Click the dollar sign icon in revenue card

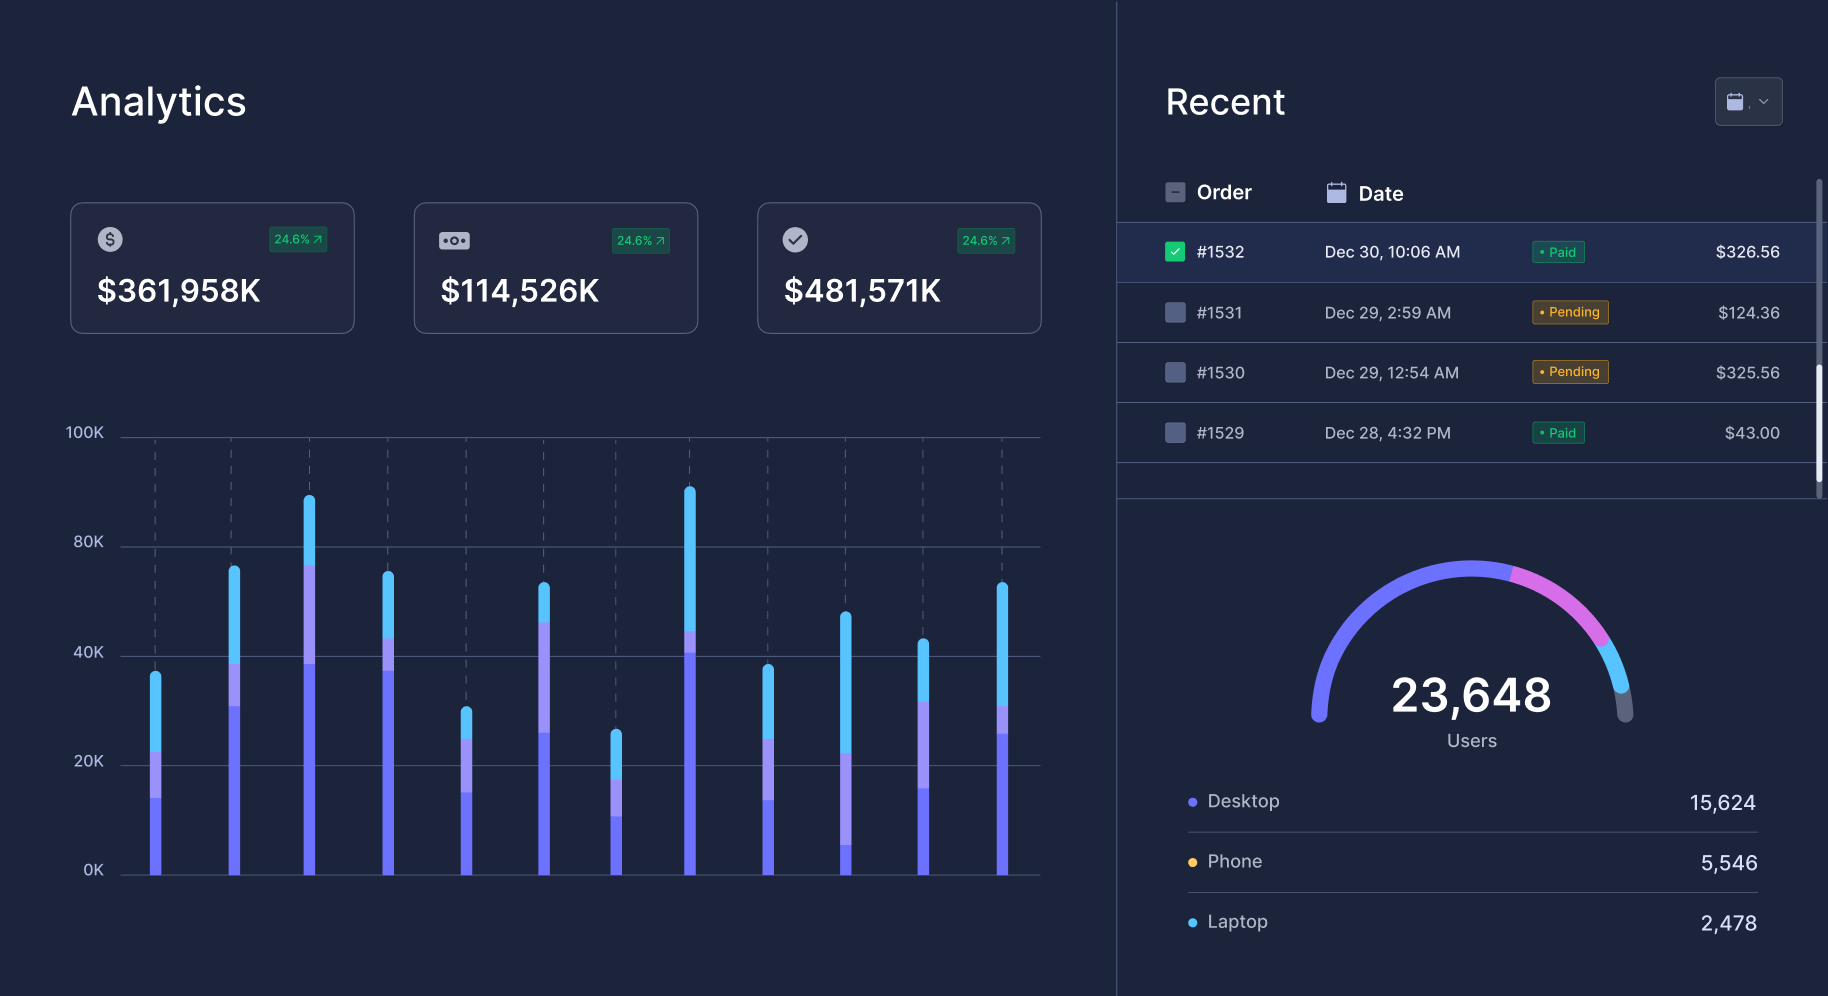[x=110, y=239]
